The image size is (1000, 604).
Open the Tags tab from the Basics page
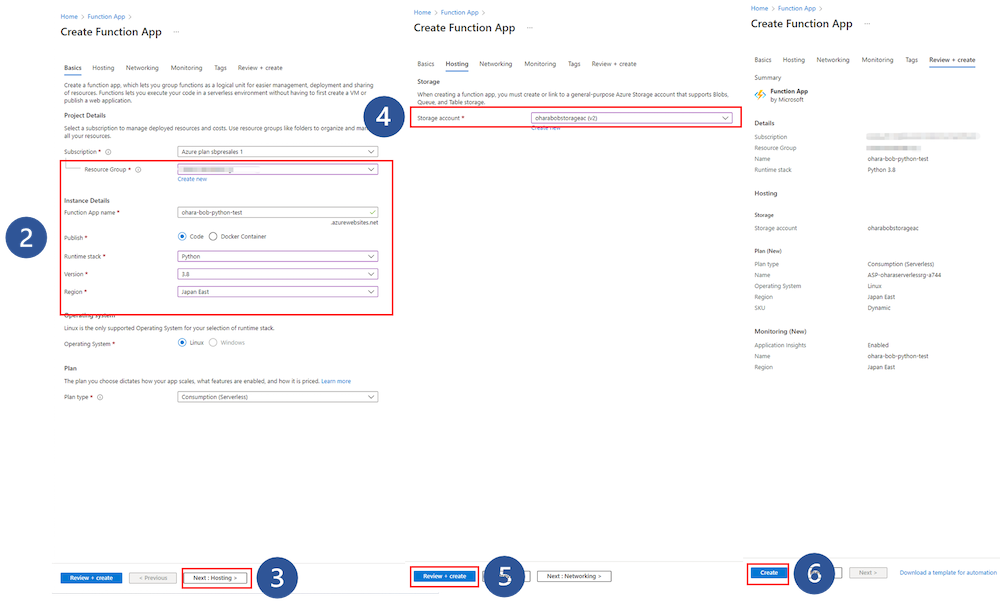pos(220,68)
